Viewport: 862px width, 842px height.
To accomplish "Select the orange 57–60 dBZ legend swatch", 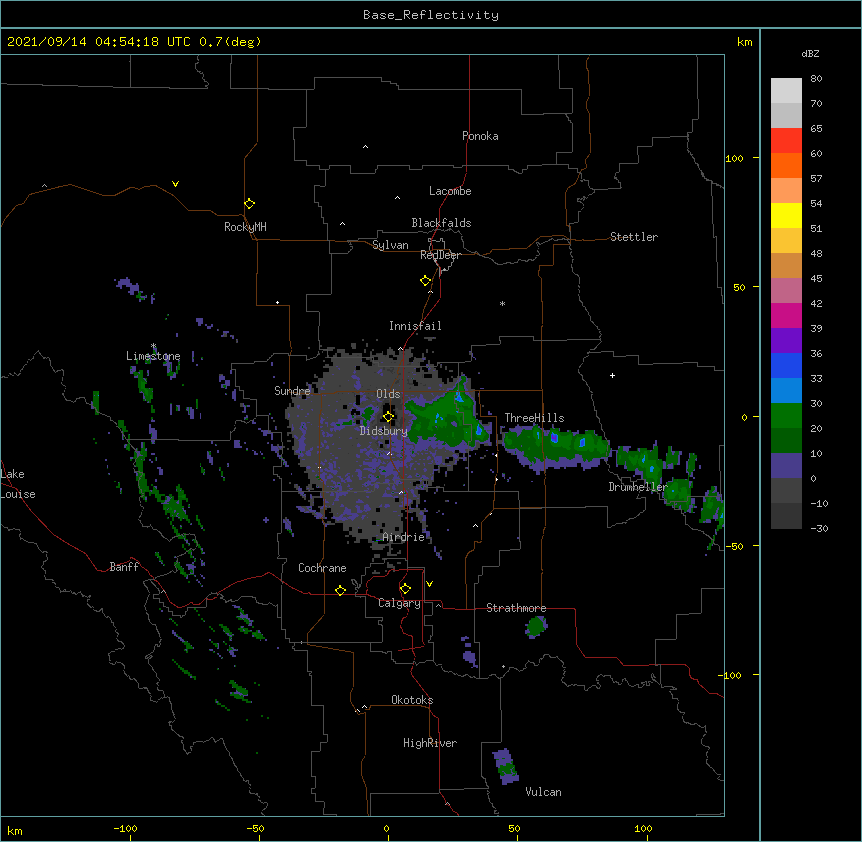I will (x=786, y=165).
